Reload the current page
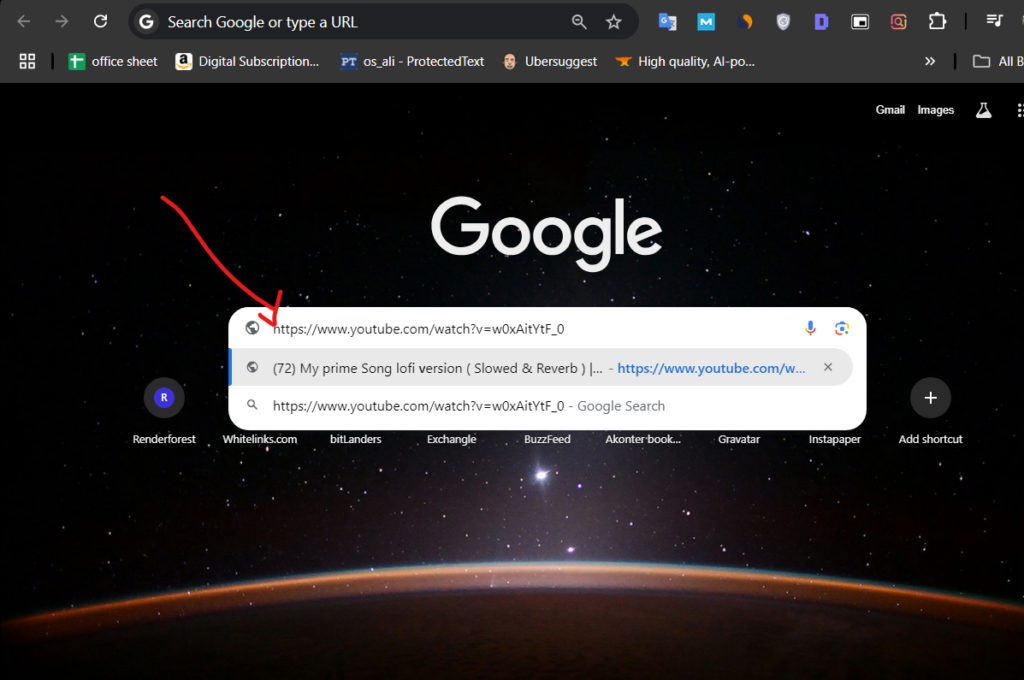The height and width of the screenshot is (680, 1024). pos(100,22)
